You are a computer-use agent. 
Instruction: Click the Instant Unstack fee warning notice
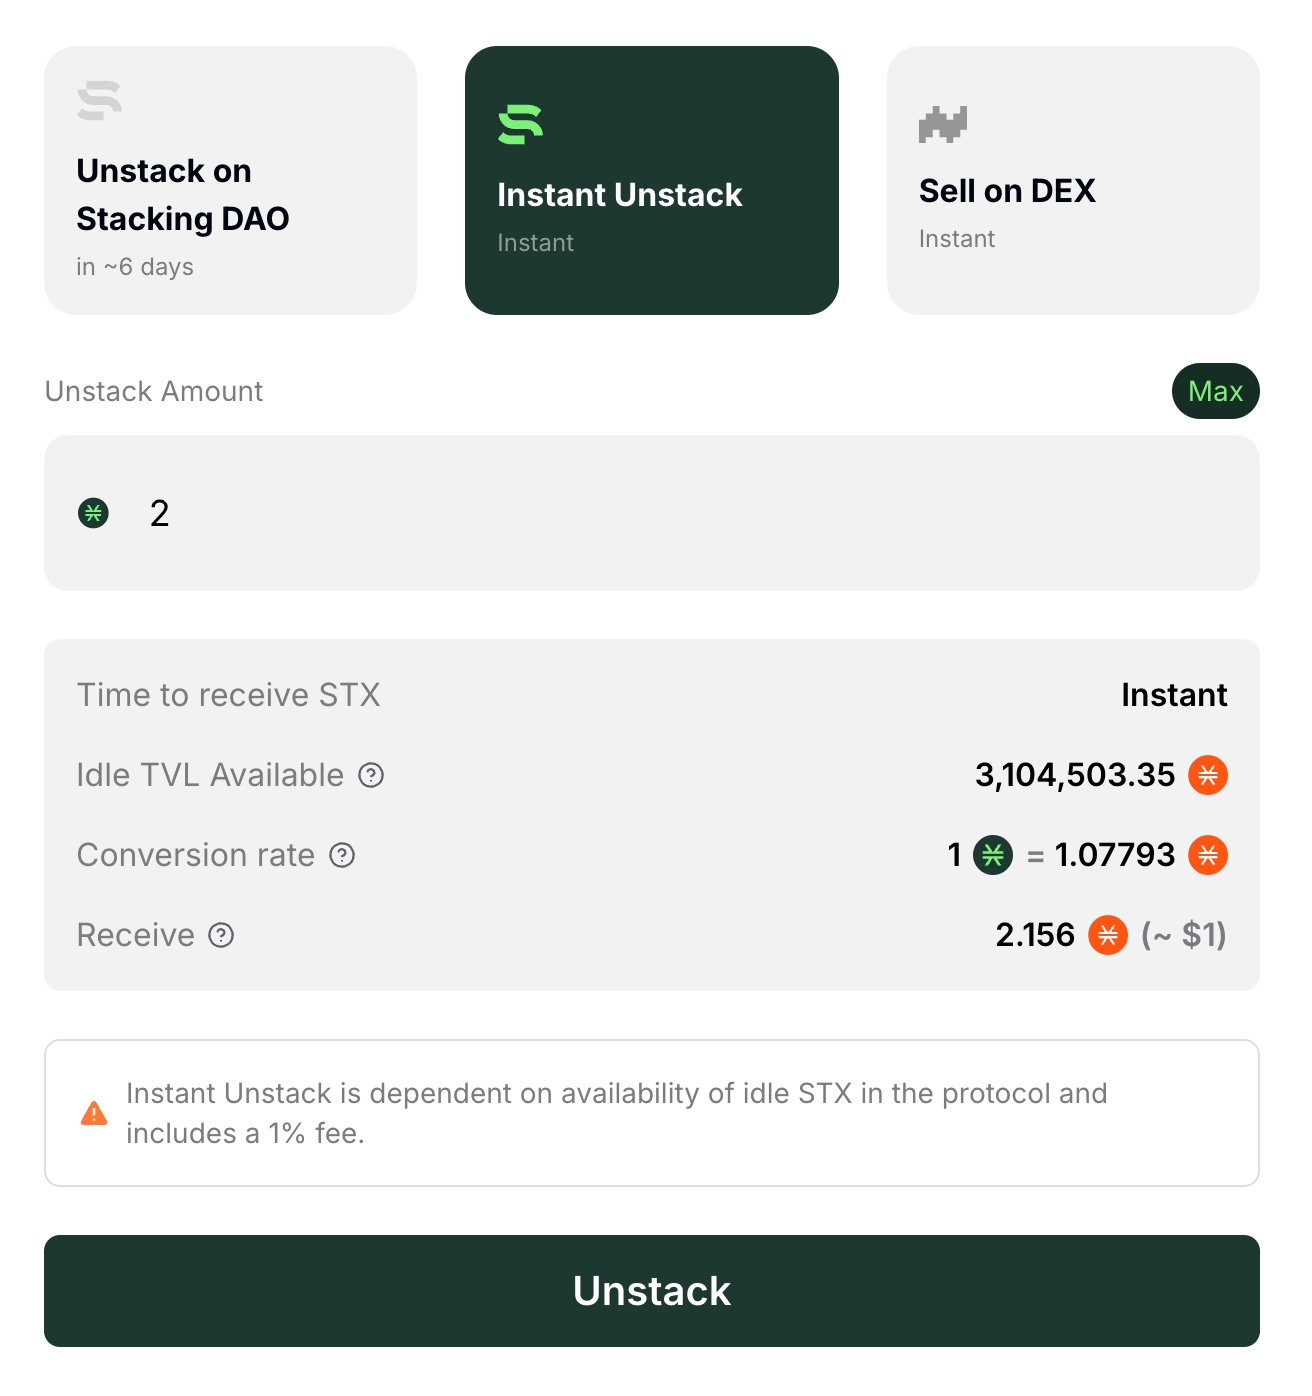651,1113
